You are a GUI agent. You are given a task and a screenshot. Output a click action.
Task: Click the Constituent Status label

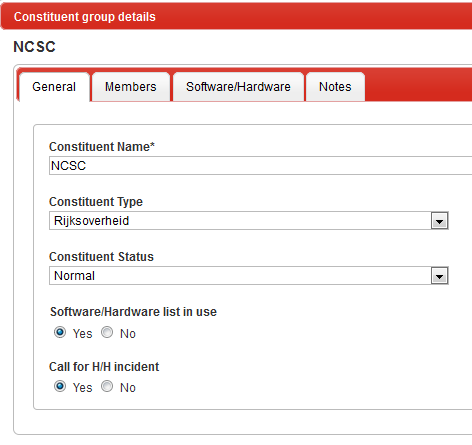(x=101, y=257)
